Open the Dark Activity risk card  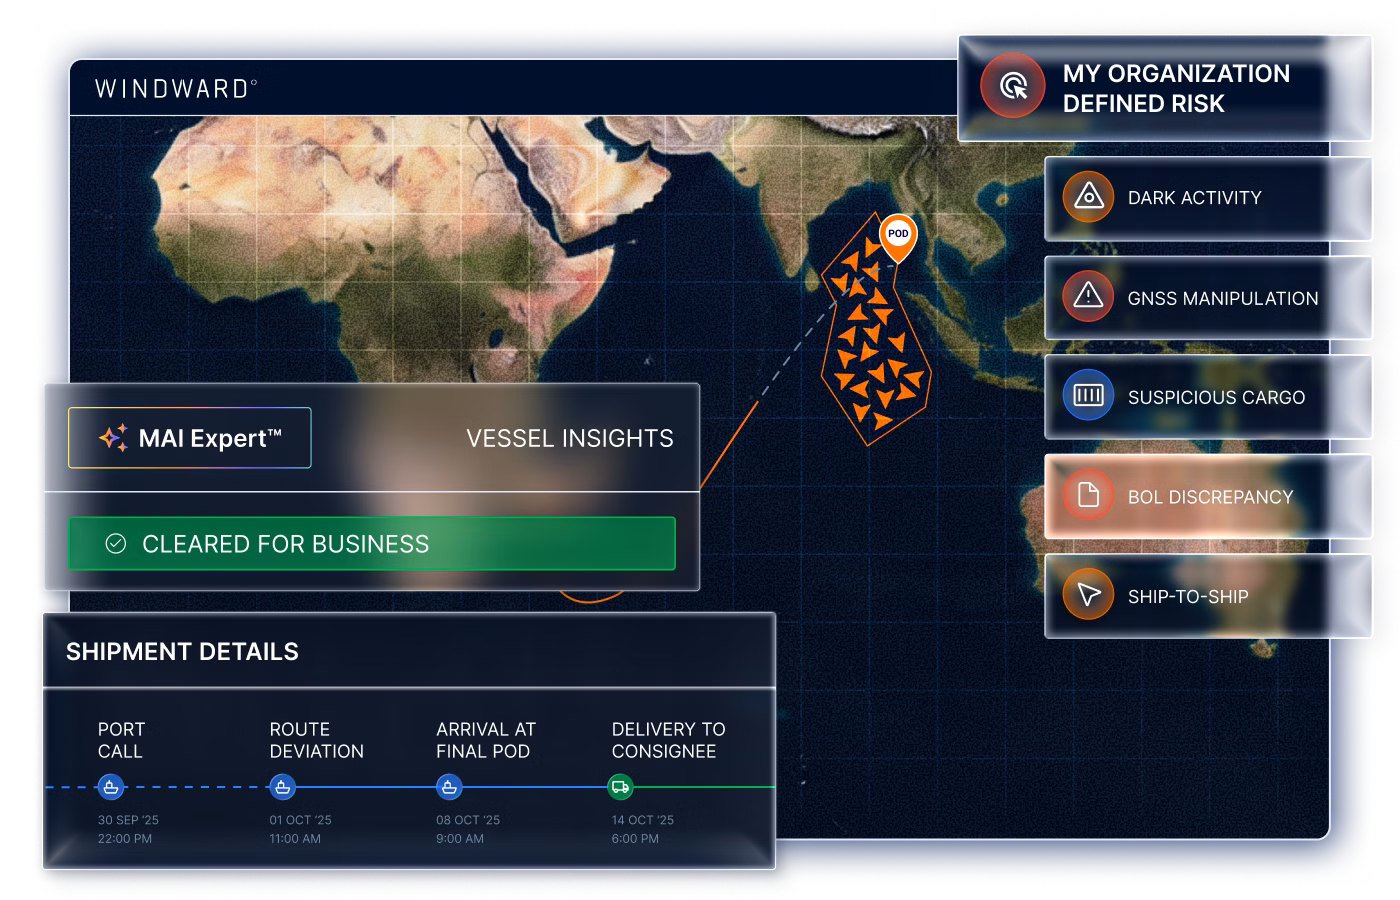(1208, 198)
